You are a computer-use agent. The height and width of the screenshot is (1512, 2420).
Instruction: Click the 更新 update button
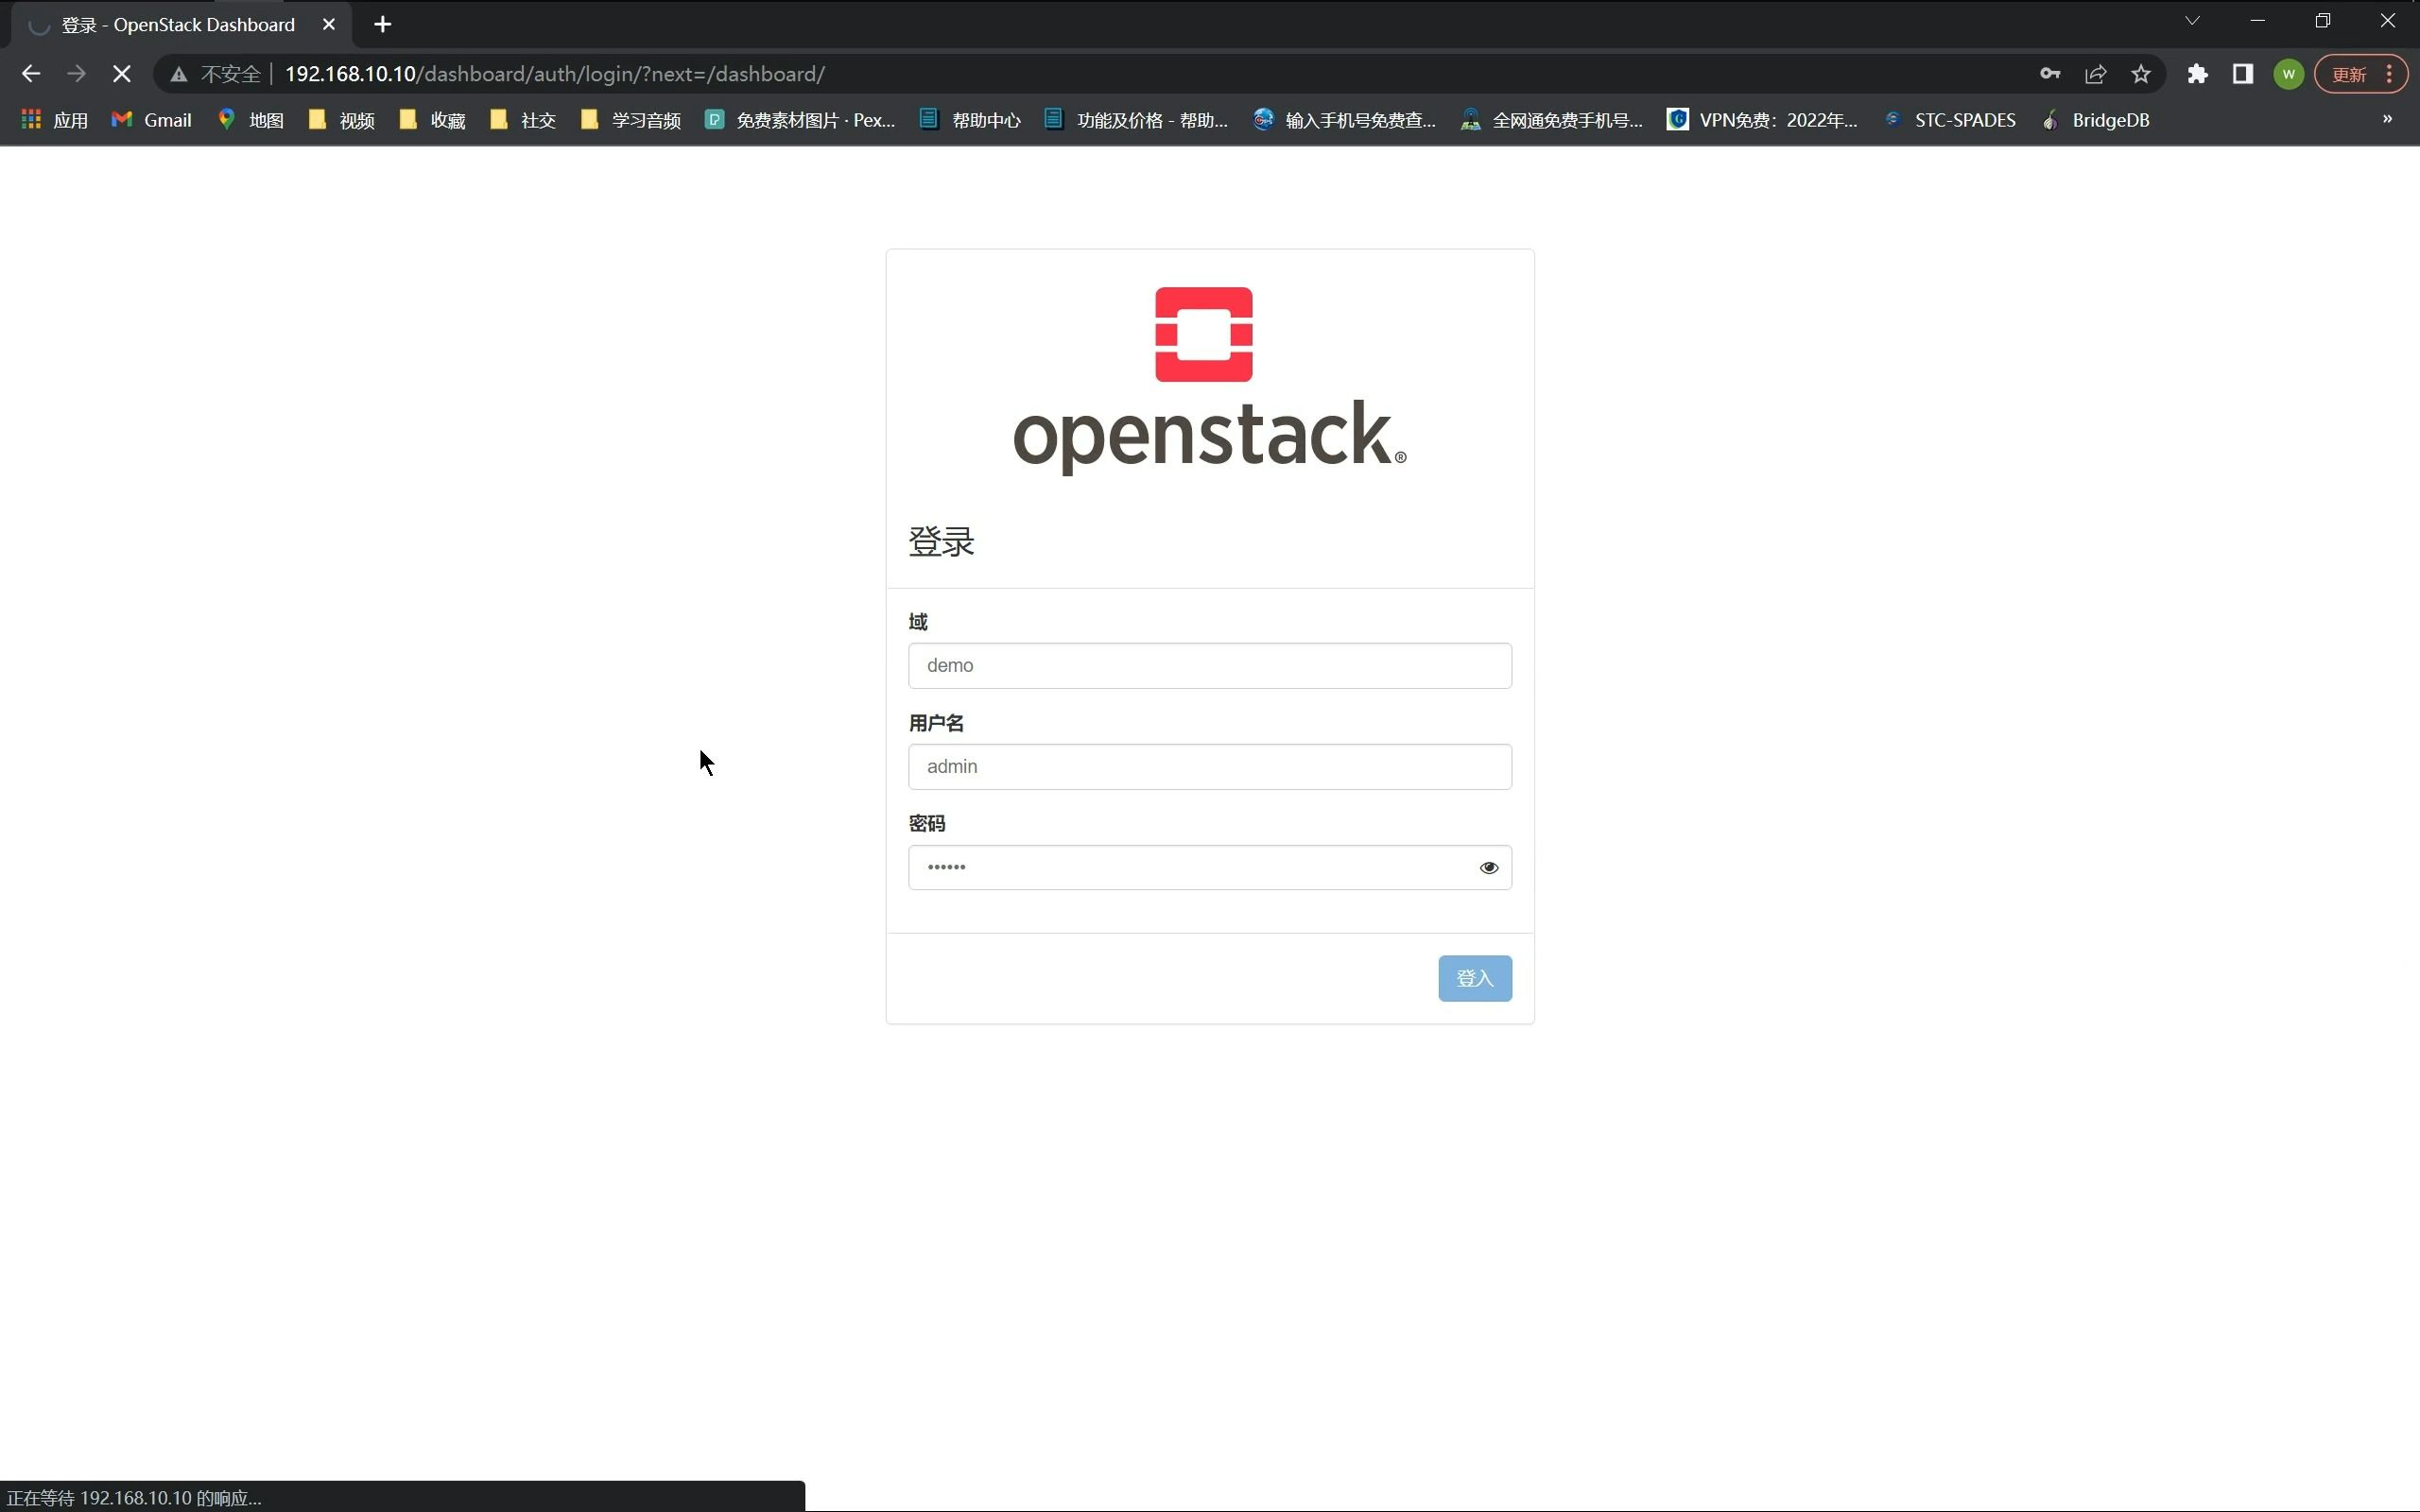pos(2347,73)
